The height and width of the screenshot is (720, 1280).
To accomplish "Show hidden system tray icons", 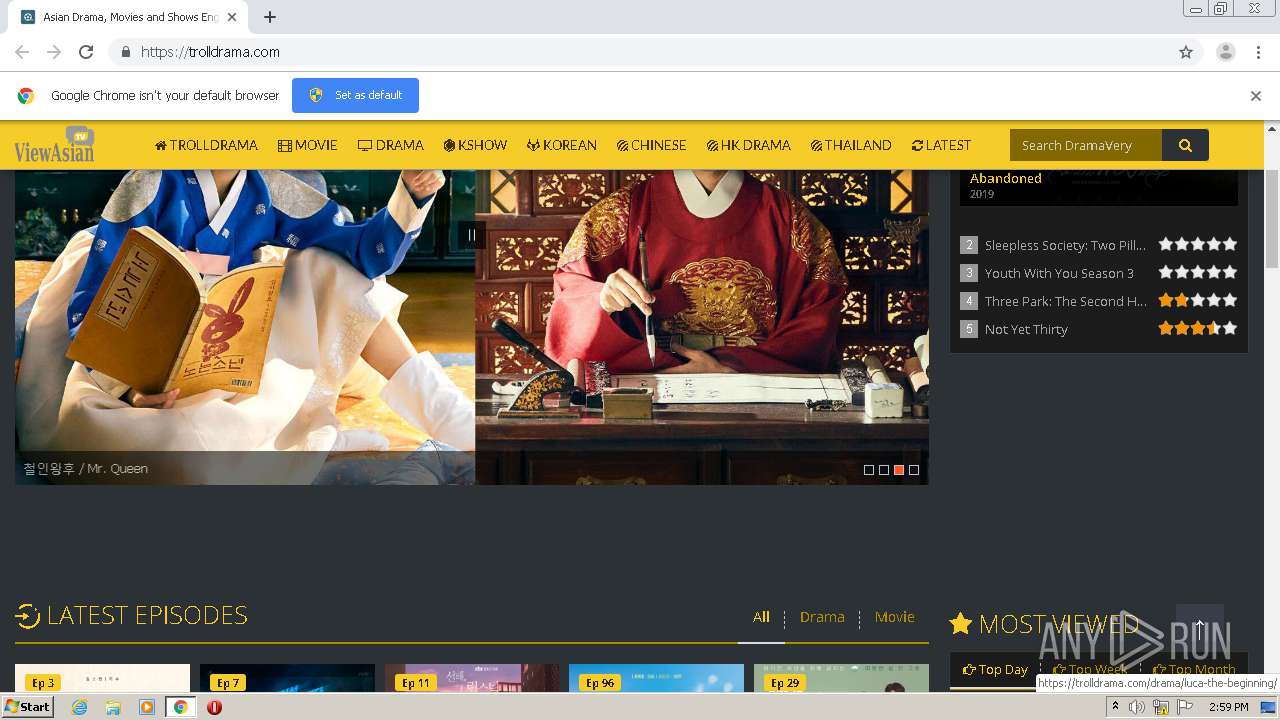I will [x=1115, y=707].
